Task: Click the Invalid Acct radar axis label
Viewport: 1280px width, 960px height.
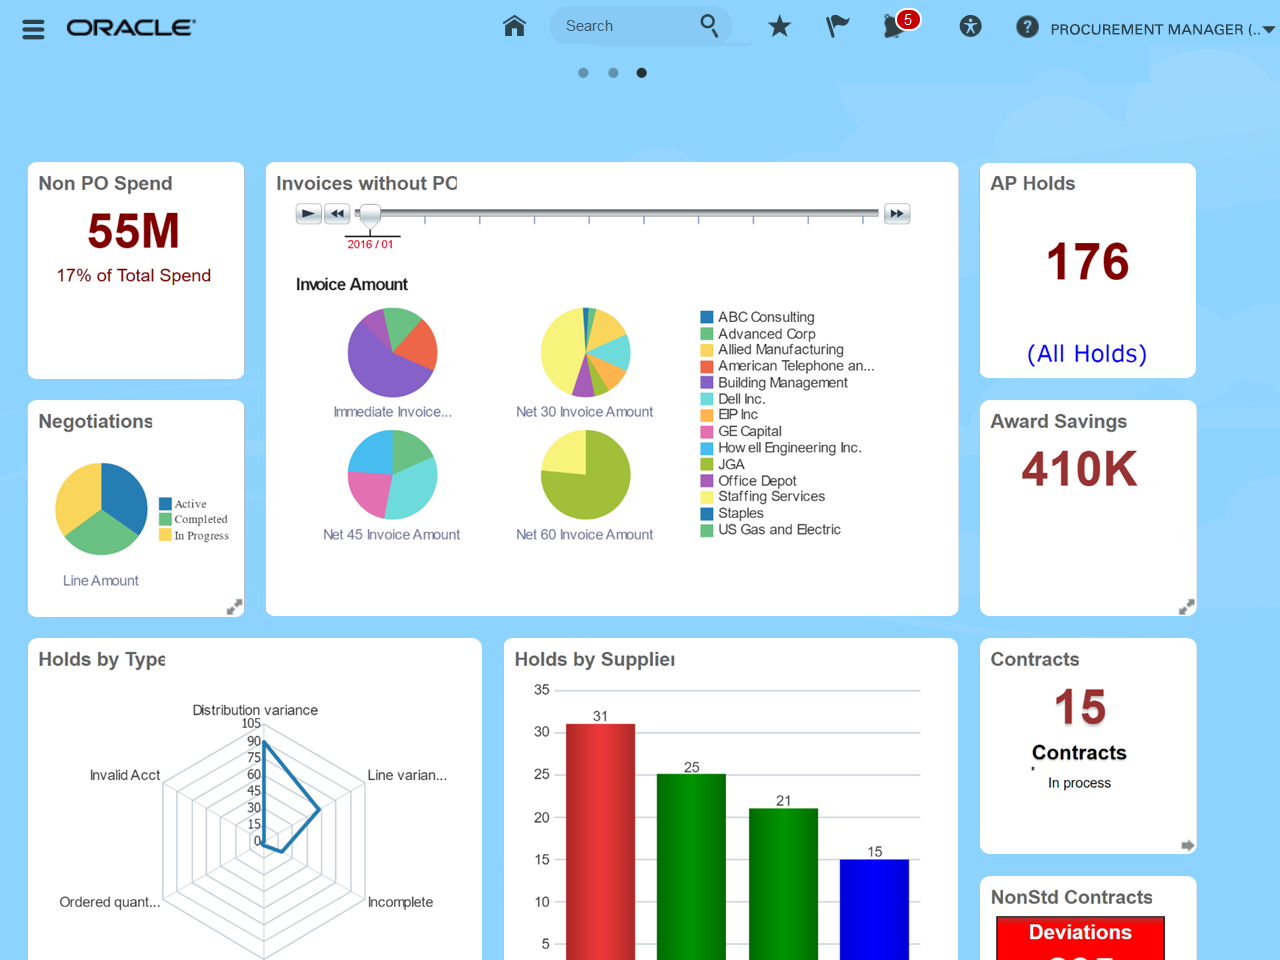Action: (x=125, y=775)
